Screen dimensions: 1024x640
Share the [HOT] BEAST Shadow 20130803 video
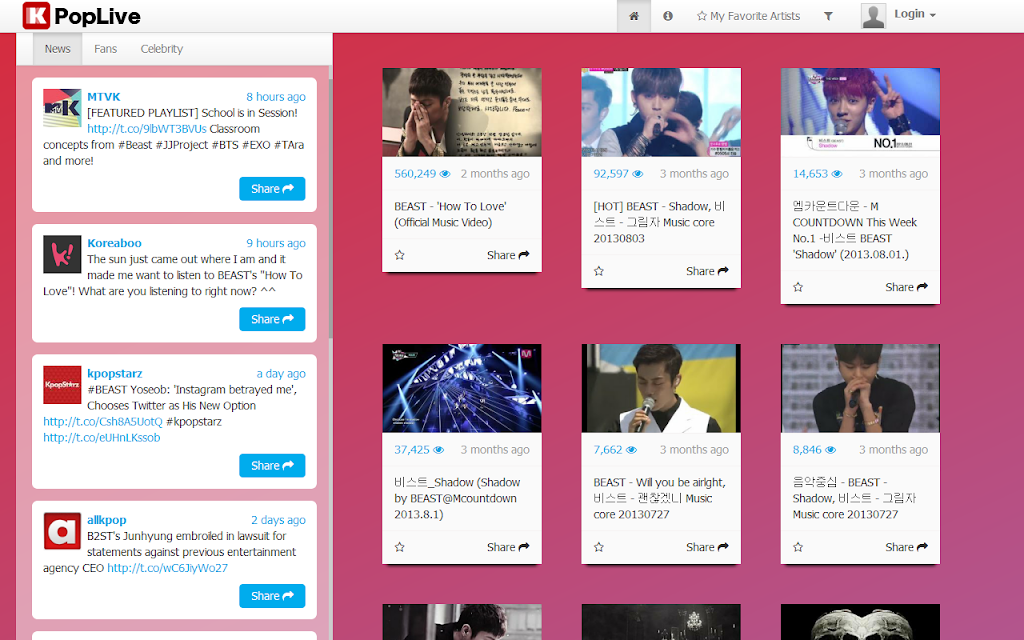(707, 271)
